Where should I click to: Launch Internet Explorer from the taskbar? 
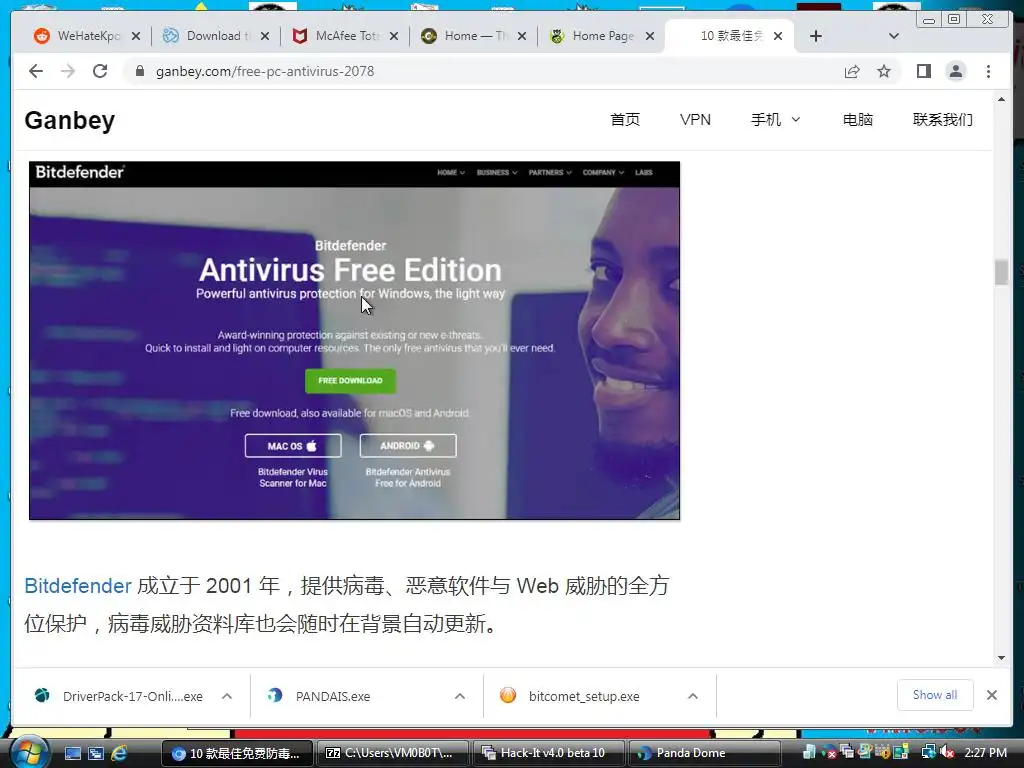[120, 754]
